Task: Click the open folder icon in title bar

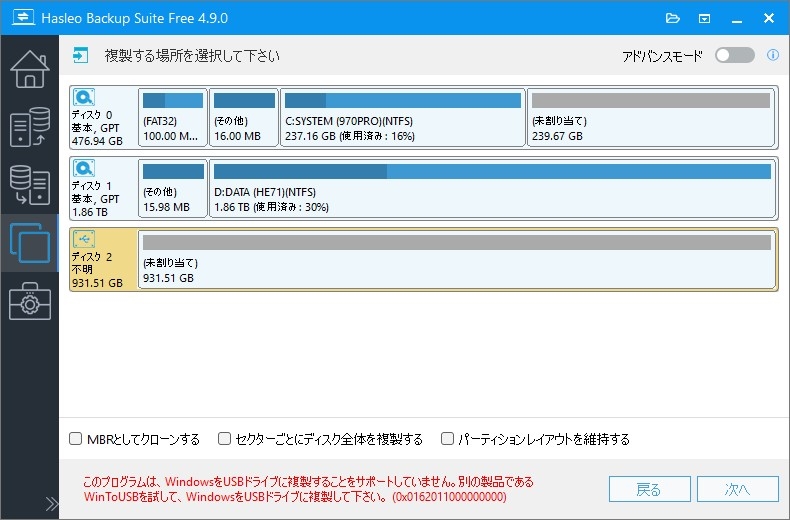Action: [673, 19]
